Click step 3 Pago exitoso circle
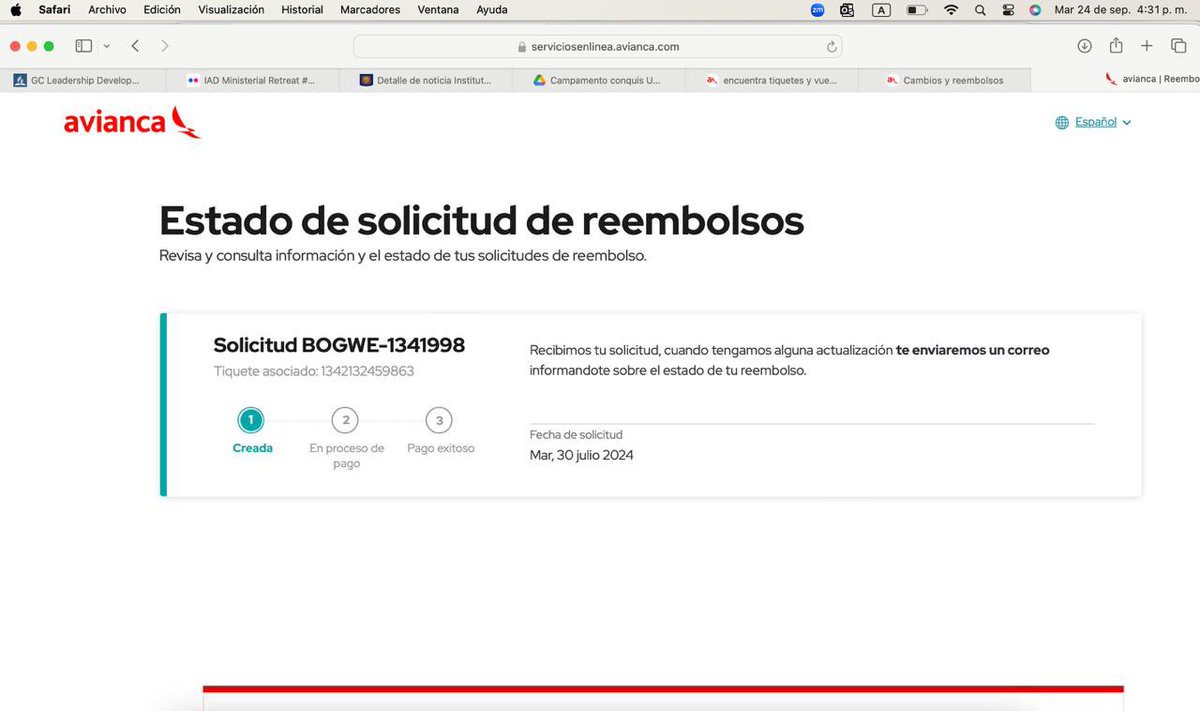Image resolution: width=1200 pixels, height=711 pixels. [x=439, y=420]
